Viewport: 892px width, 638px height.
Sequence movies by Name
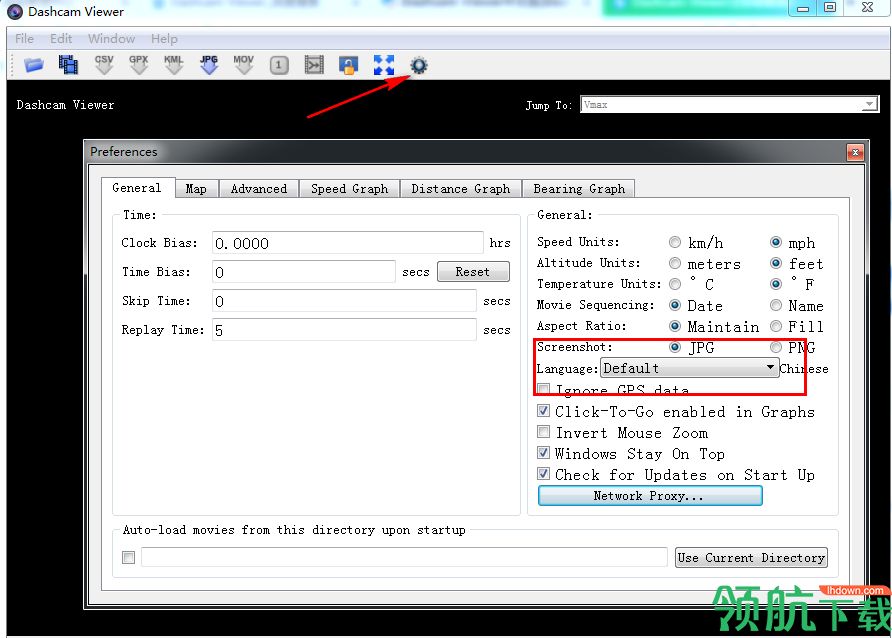click(x=775, y=305)
